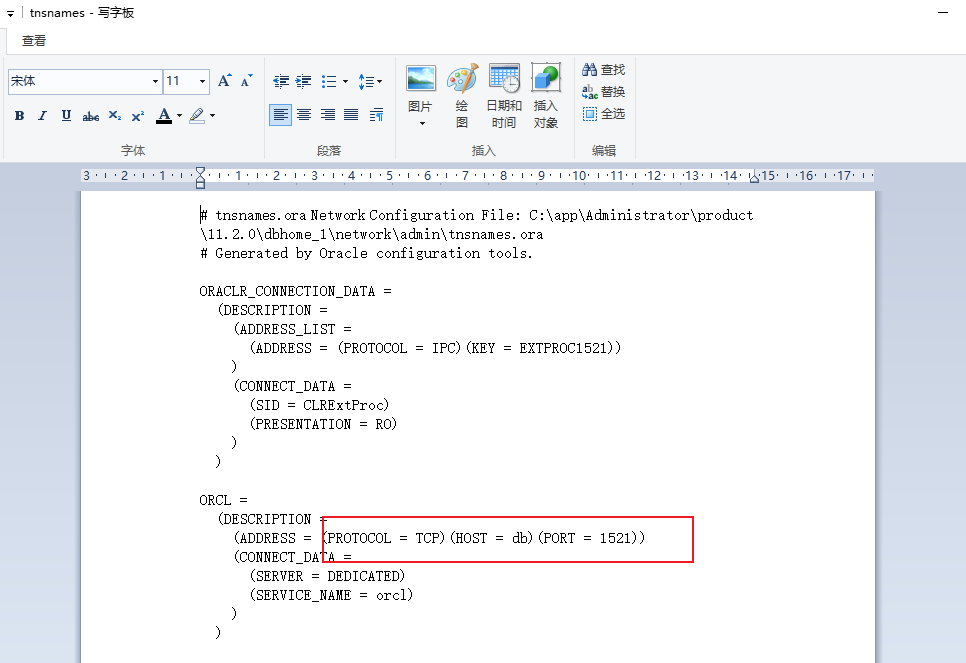This screenshot has width=966, height=663.
Task: Increase font size with grow font icon
Action: pyautogui.click(x=224, y=81)
